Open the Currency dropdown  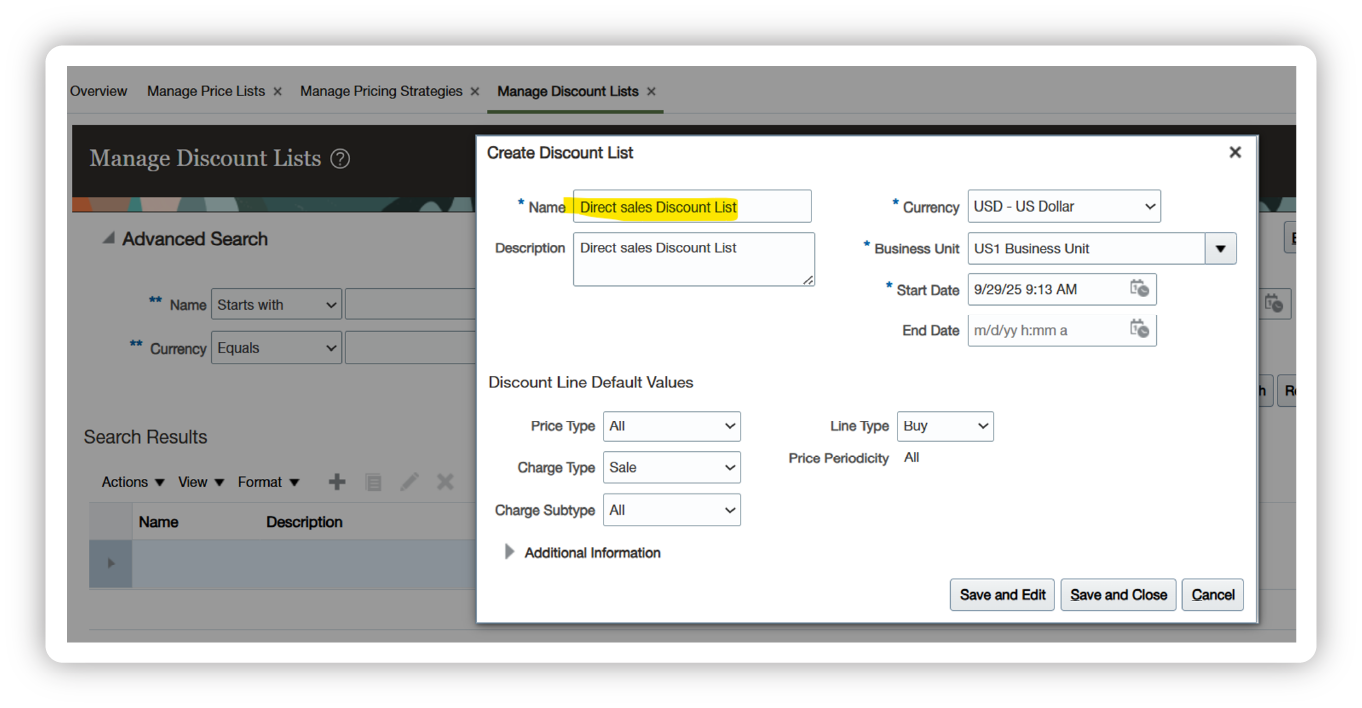(1064, 206)
